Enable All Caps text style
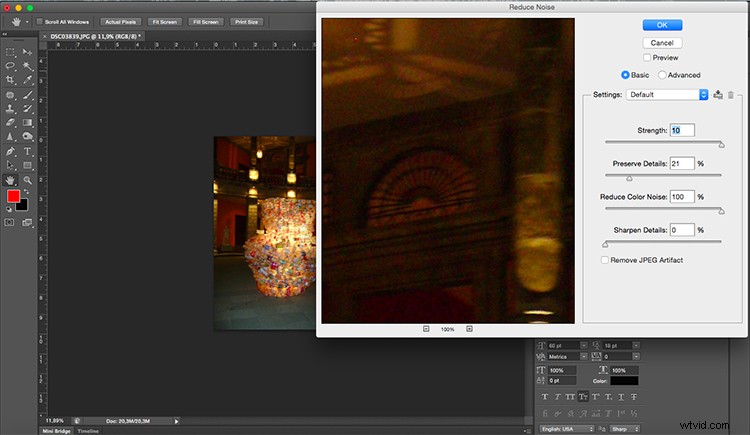 [x=570, y=397]
